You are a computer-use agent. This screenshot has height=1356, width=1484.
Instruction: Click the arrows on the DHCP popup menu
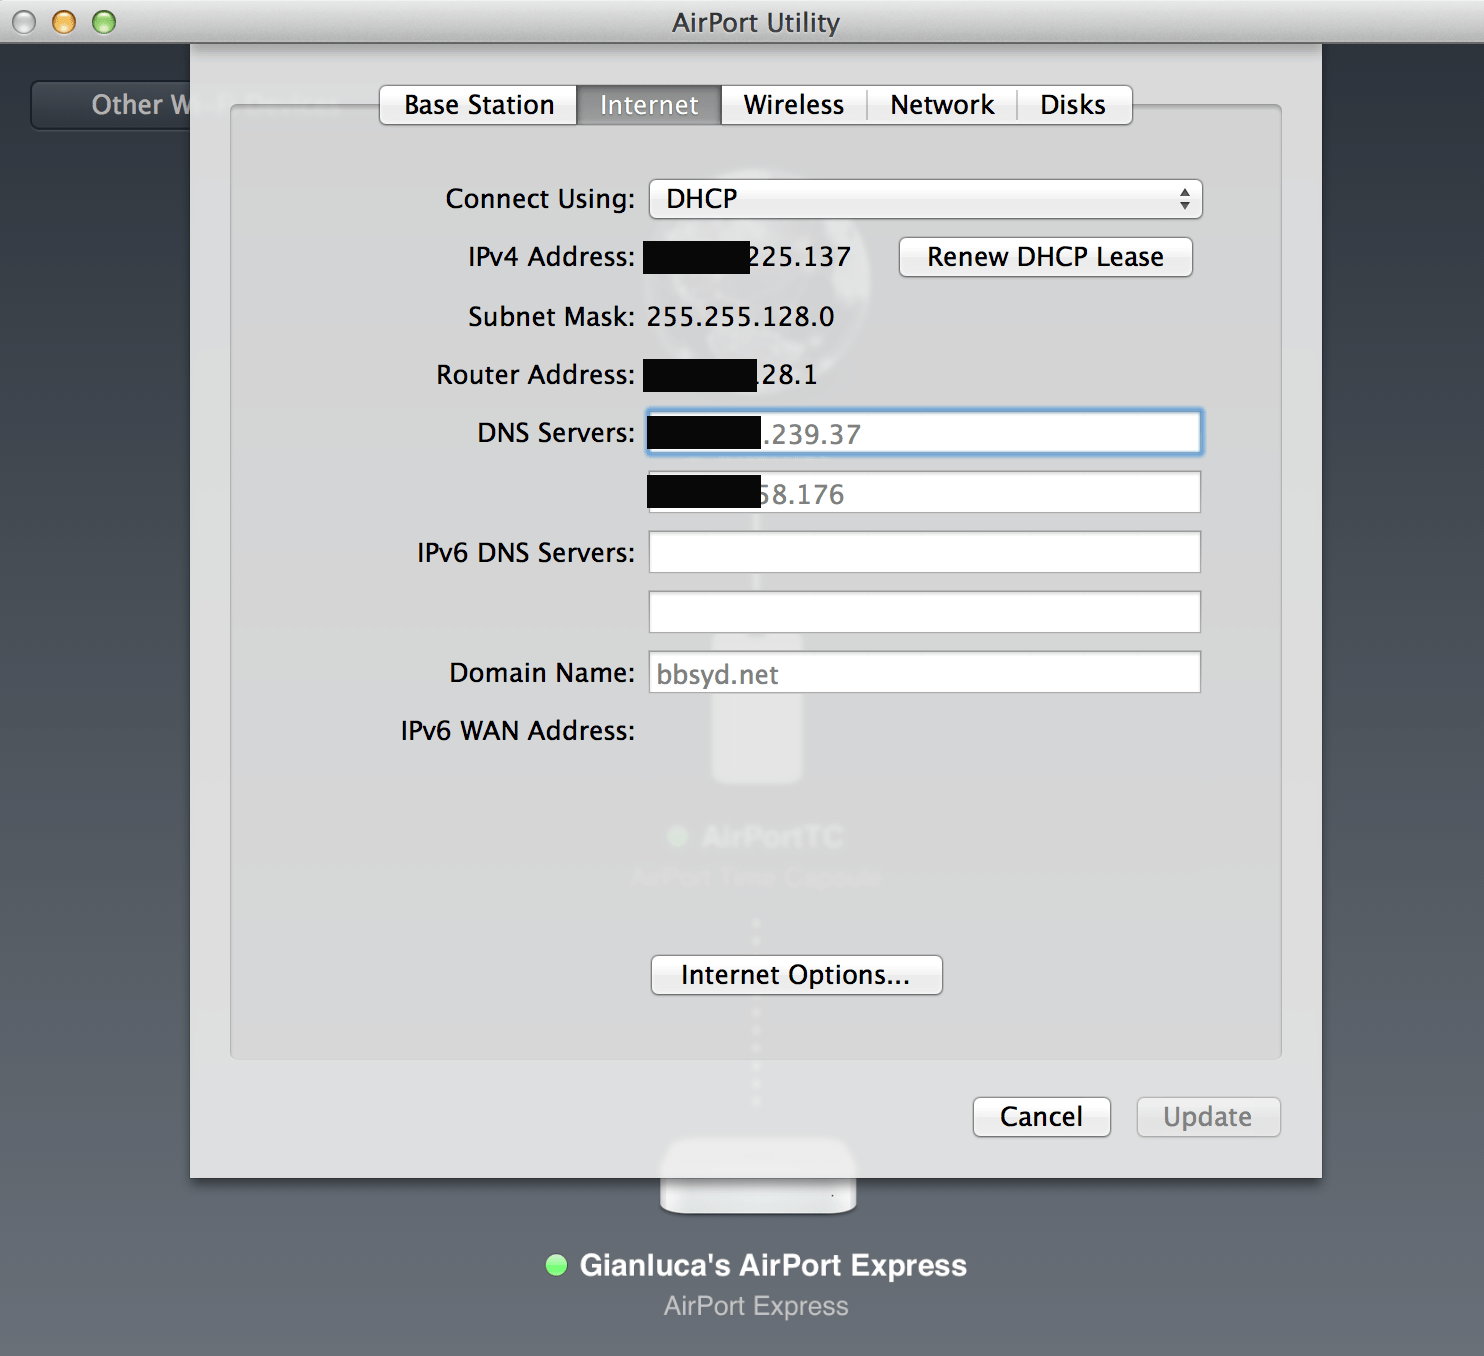1184,199
